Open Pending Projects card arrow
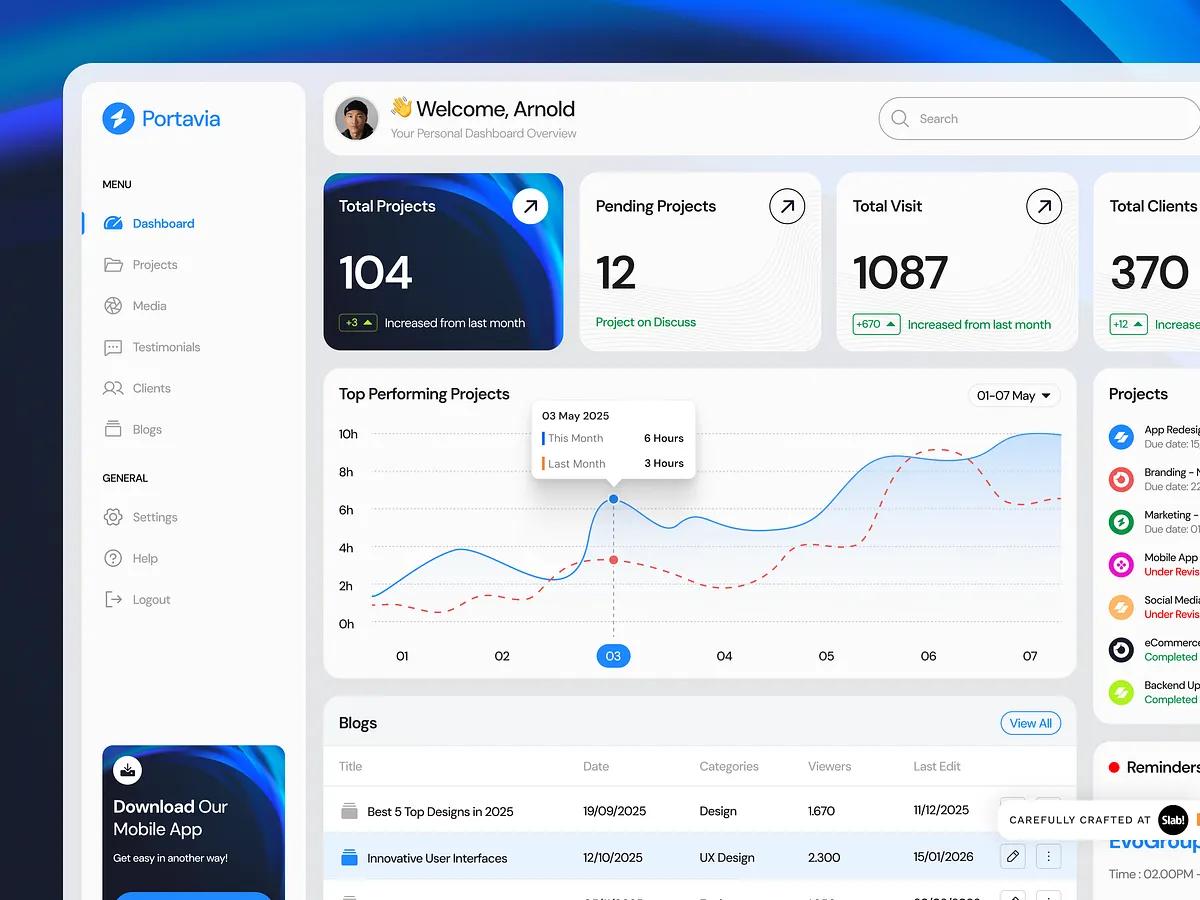1200x900 pixels. click(x=787, y=207)
